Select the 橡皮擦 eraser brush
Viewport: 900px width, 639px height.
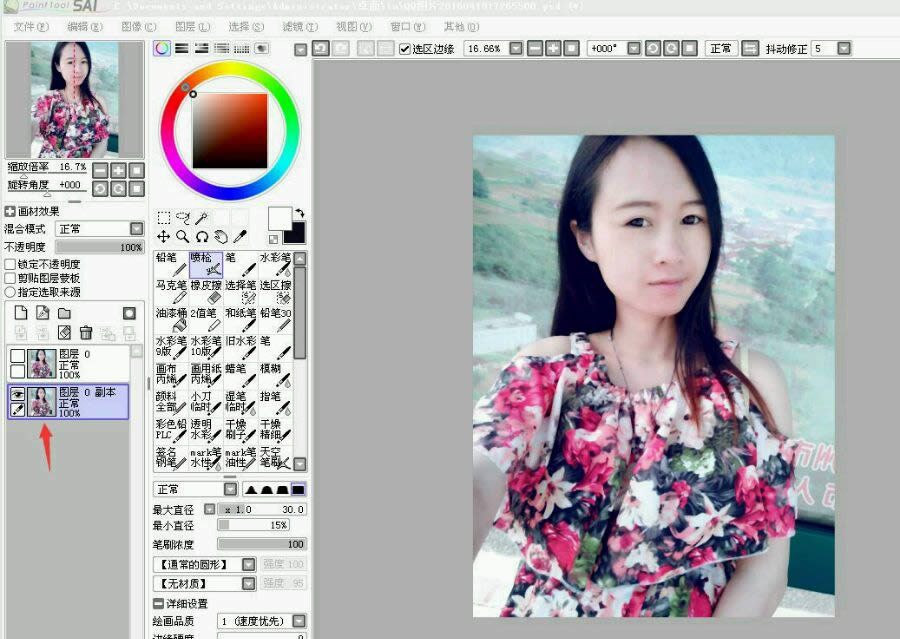pos(205,291)
